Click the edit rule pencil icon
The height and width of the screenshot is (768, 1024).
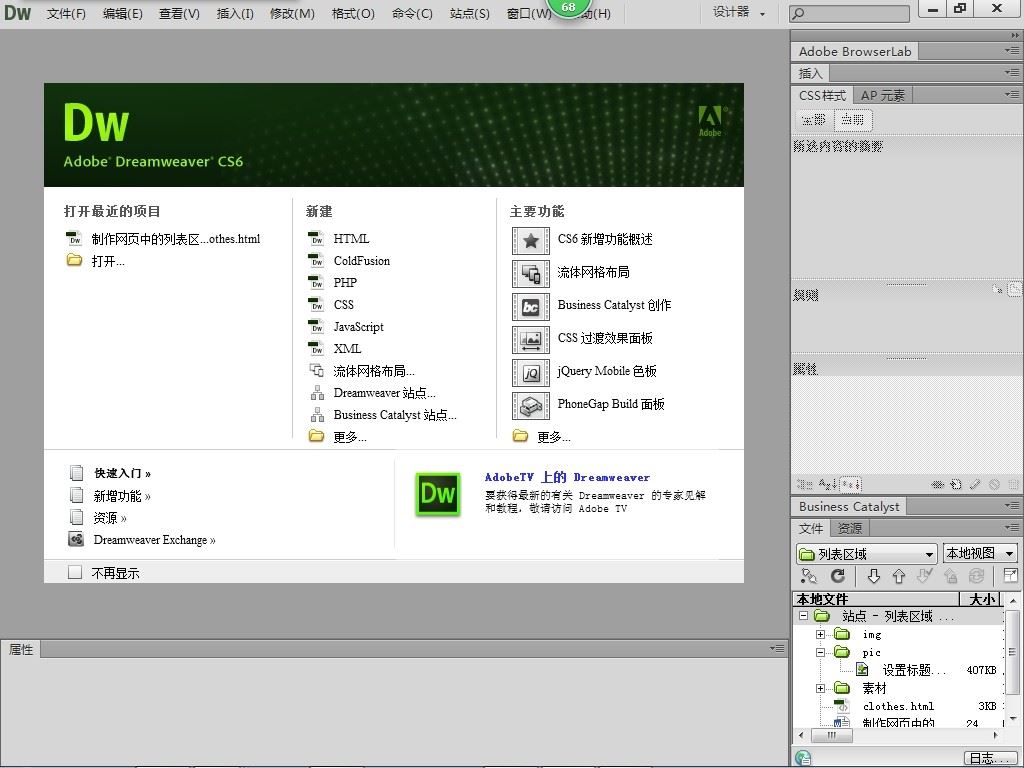pos(975,485)
